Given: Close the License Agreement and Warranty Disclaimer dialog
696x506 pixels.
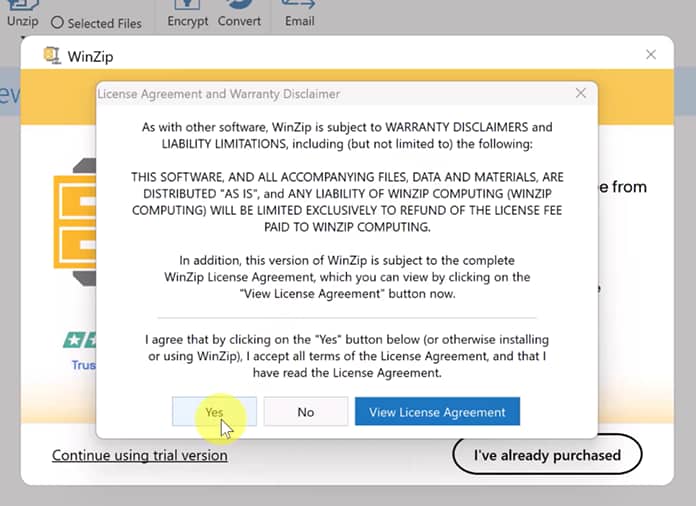Looking at the screenshot, I should (580, 93).
